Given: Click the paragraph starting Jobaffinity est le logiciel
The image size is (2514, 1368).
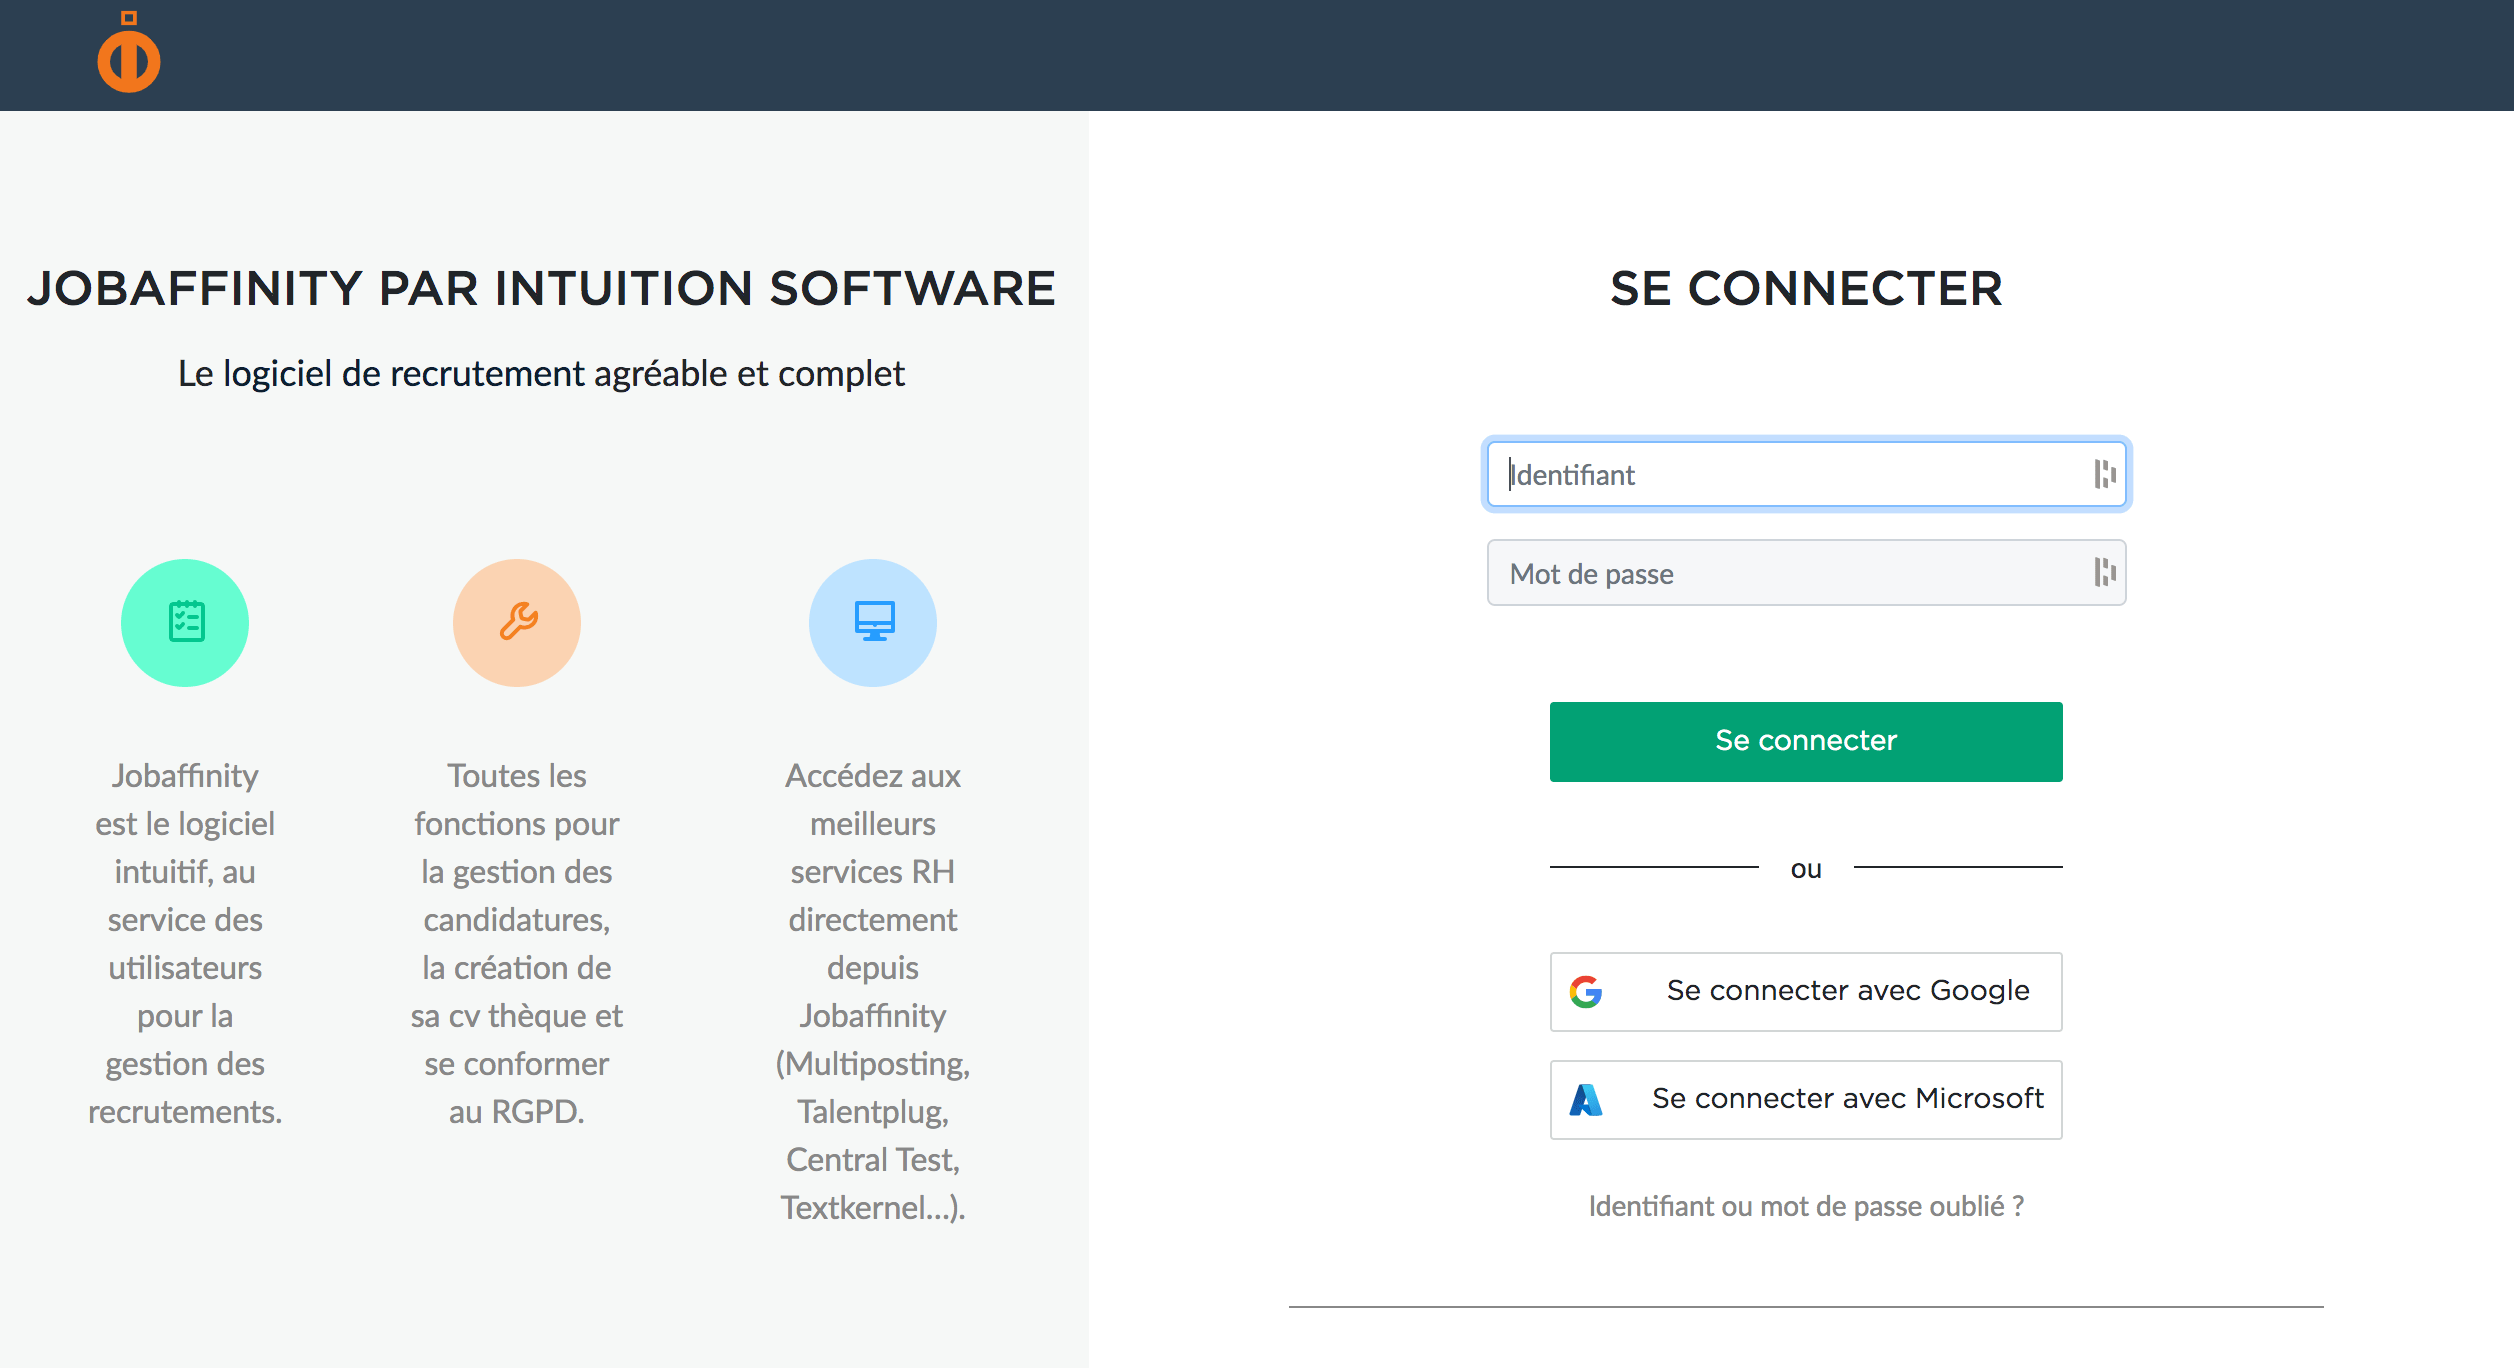Looking at the screenshot, I should coord(185,943).
